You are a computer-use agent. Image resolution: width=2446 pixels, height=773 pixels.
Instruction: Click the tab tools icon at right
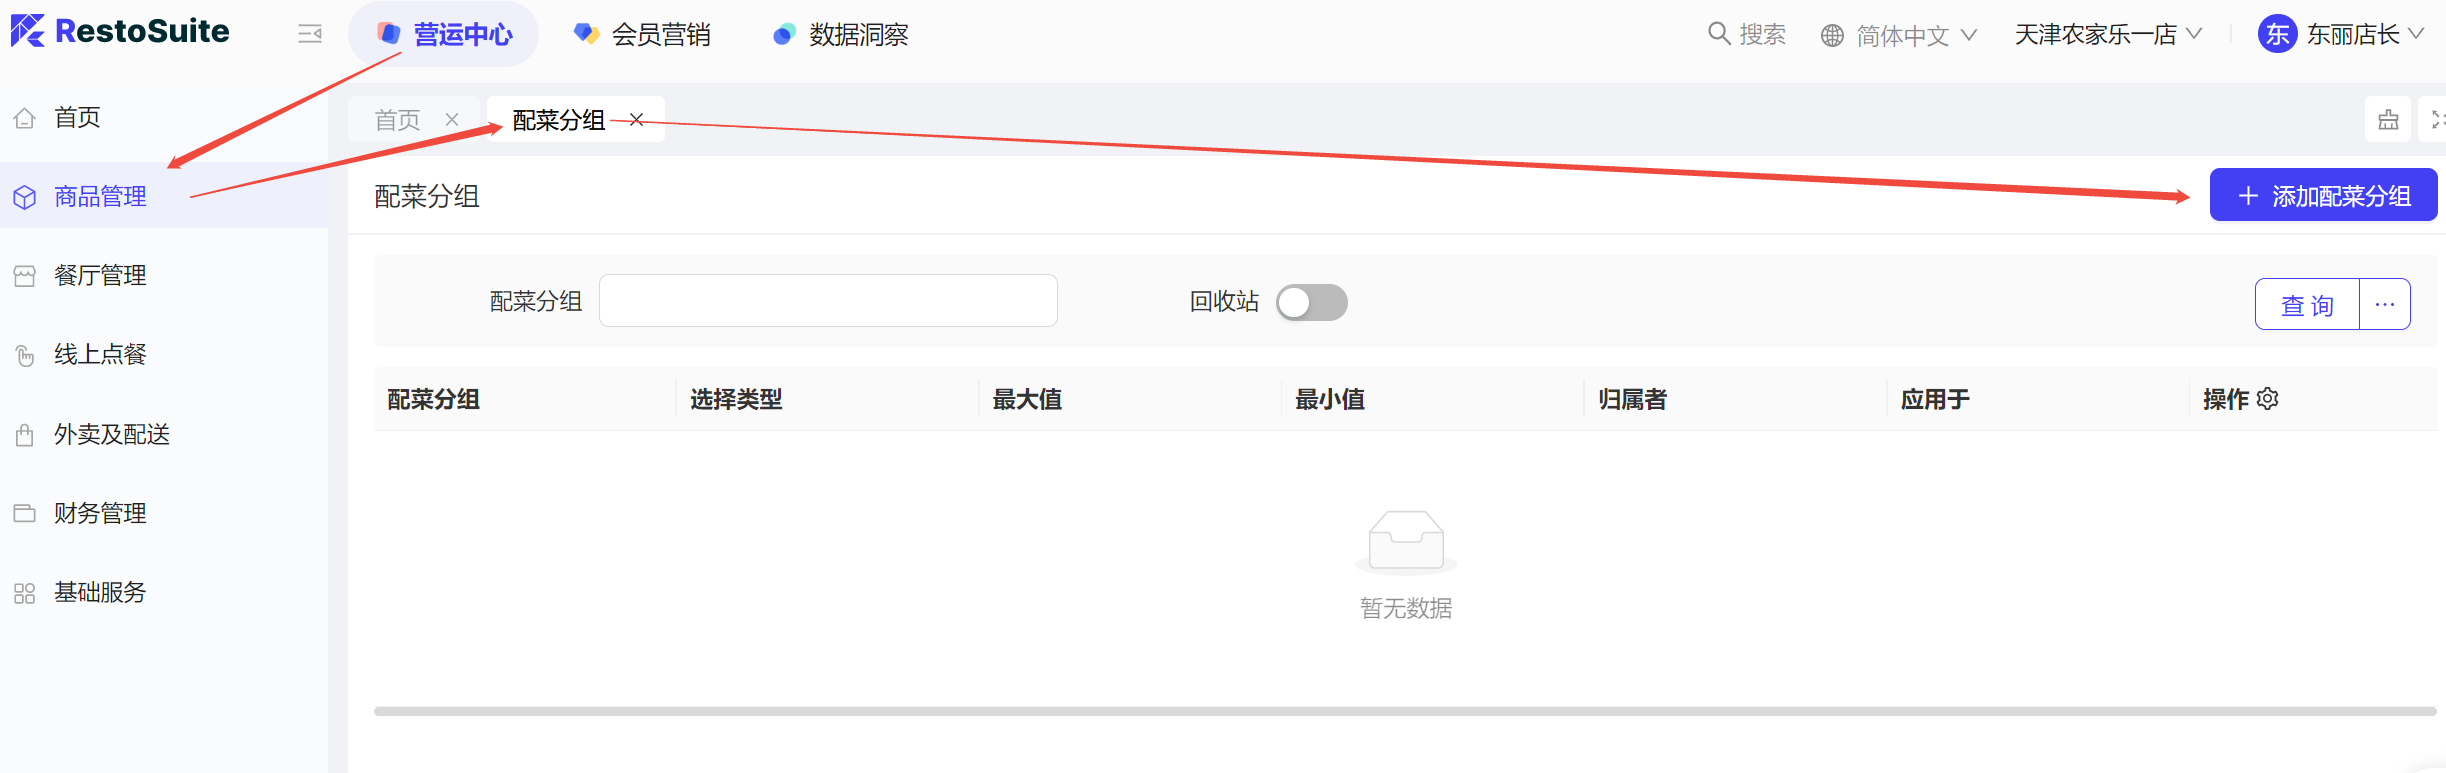(2389, 120)
